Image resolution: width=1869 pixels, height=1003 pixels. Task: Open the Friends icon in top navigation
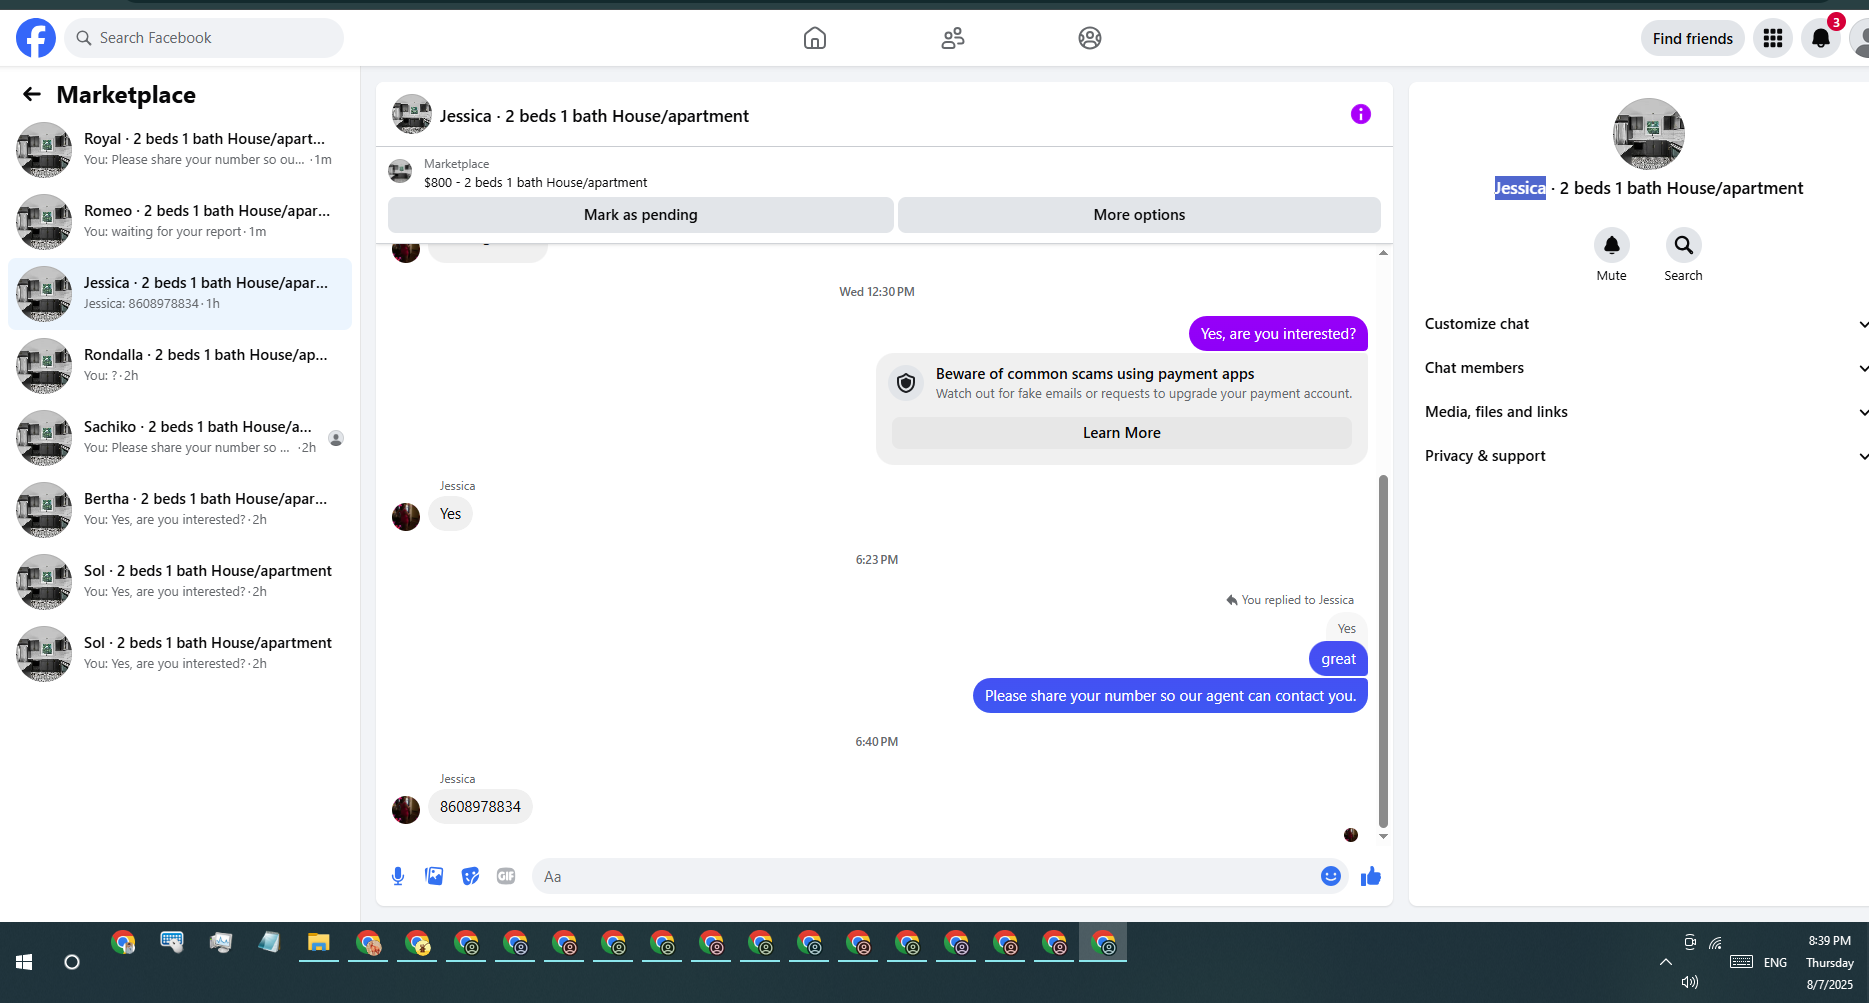point(953,38)
